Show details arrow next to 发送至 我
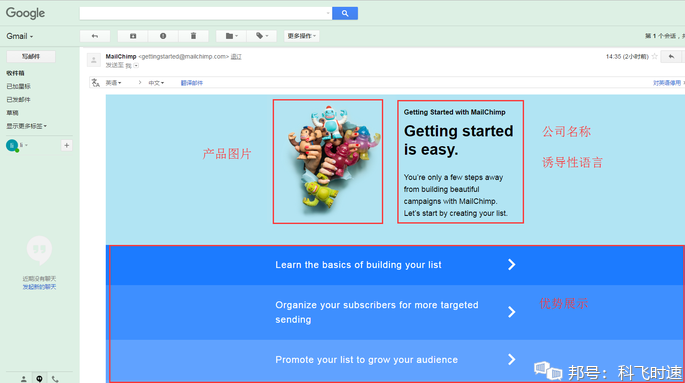The width and height of the screenshot is (685, 383). click(x=136, y=66)
